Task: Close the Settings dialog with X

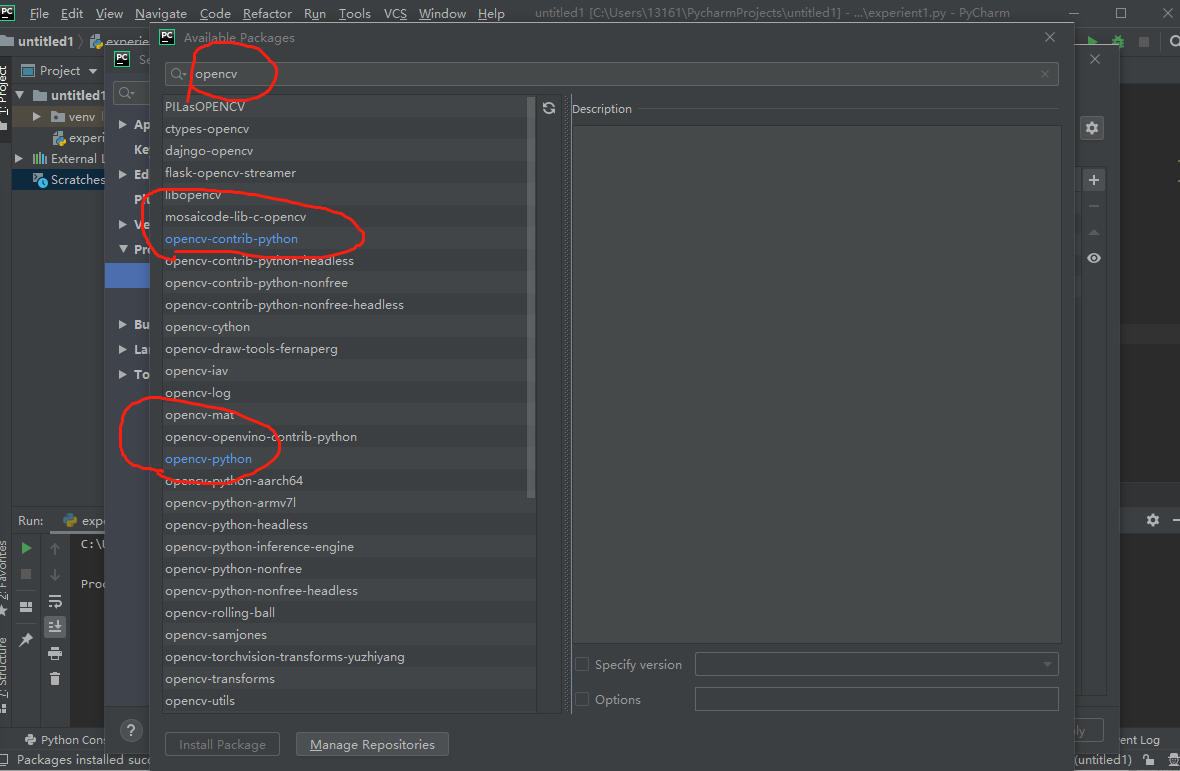Action: pos(1095,59)
